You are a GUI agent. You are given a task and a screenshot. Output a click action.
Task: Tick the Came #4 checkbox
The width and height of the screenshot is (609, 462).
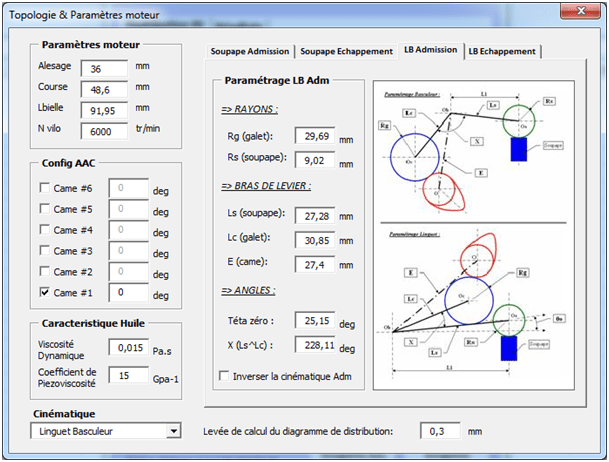point(44,230)
